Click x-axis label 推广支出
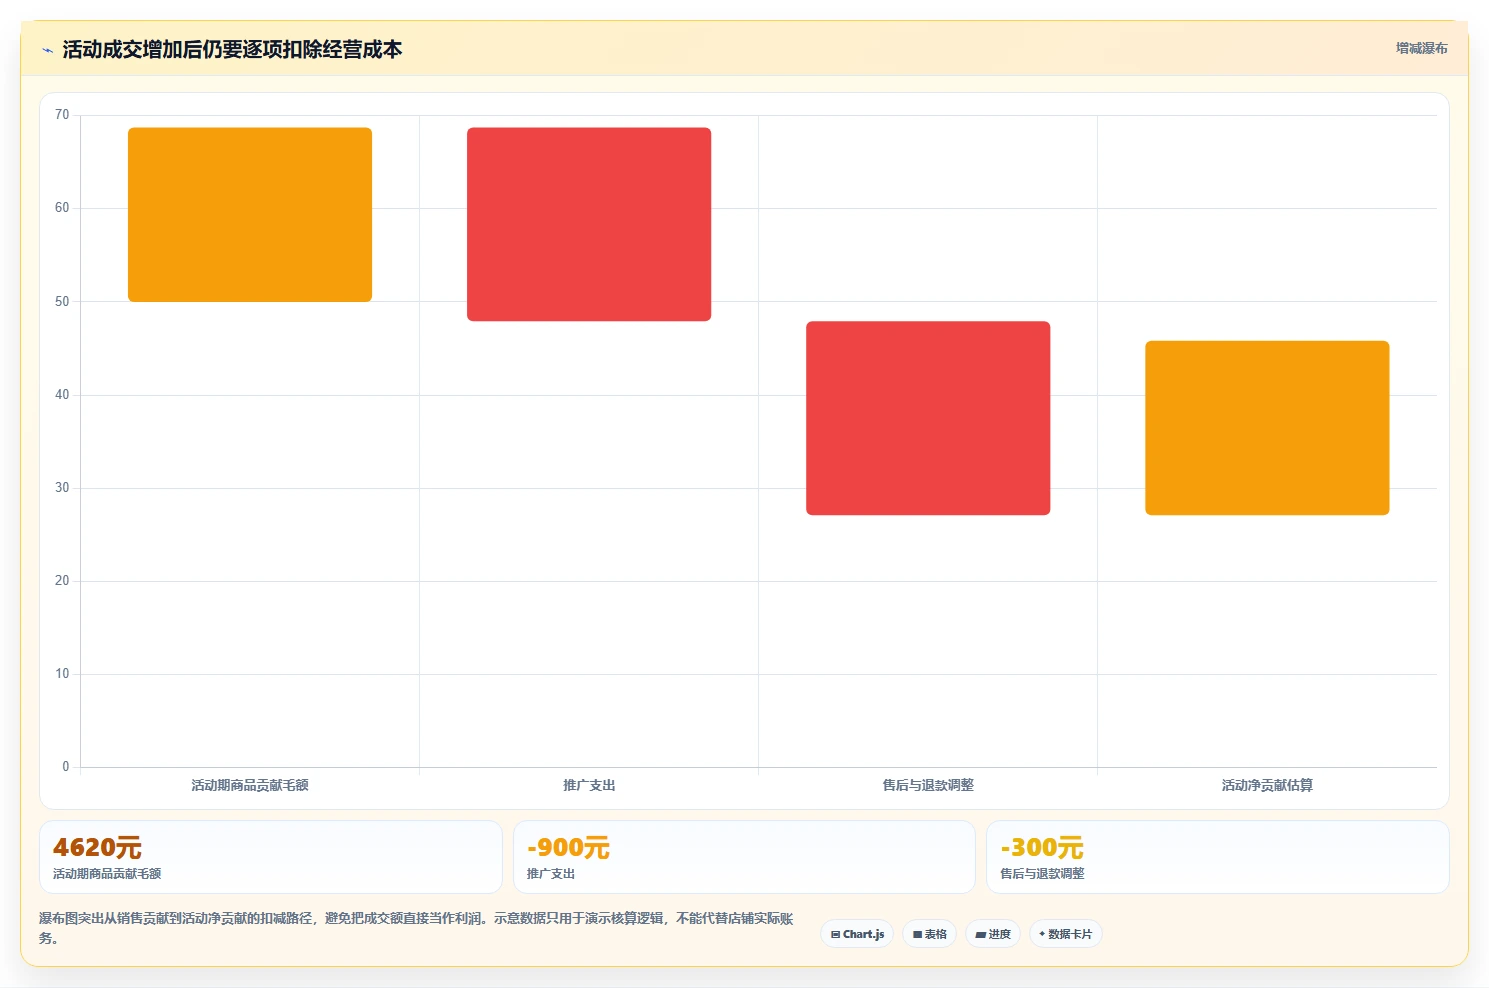 [x=589, y=785]
